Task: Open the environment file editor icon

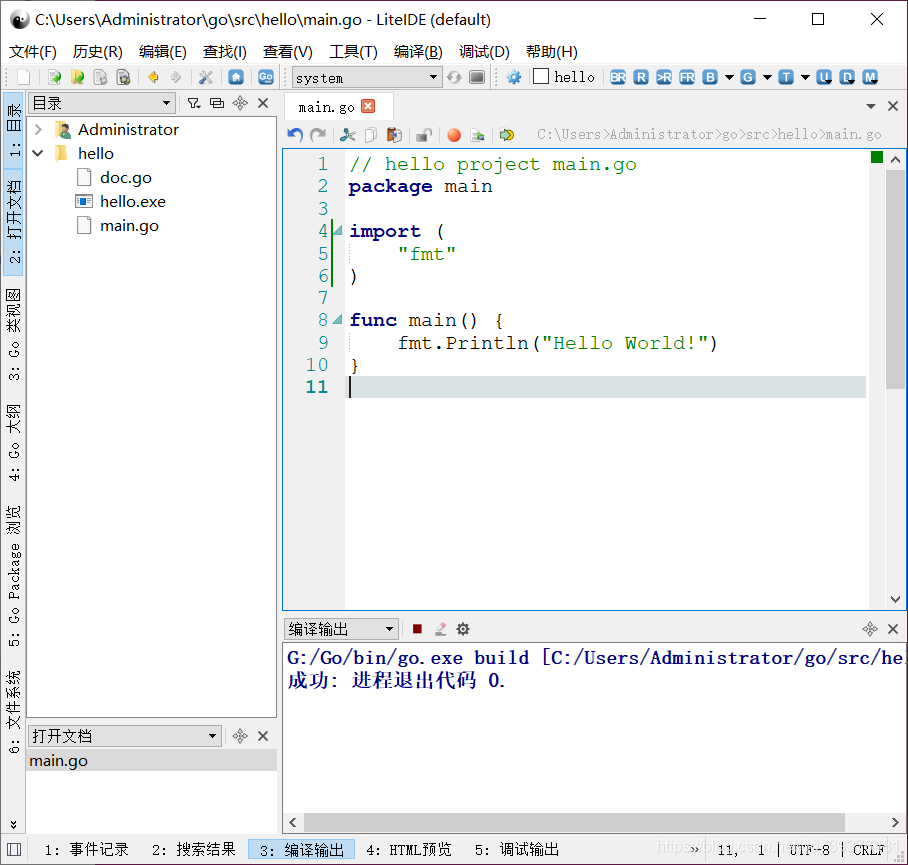Action: pos(477,77)
